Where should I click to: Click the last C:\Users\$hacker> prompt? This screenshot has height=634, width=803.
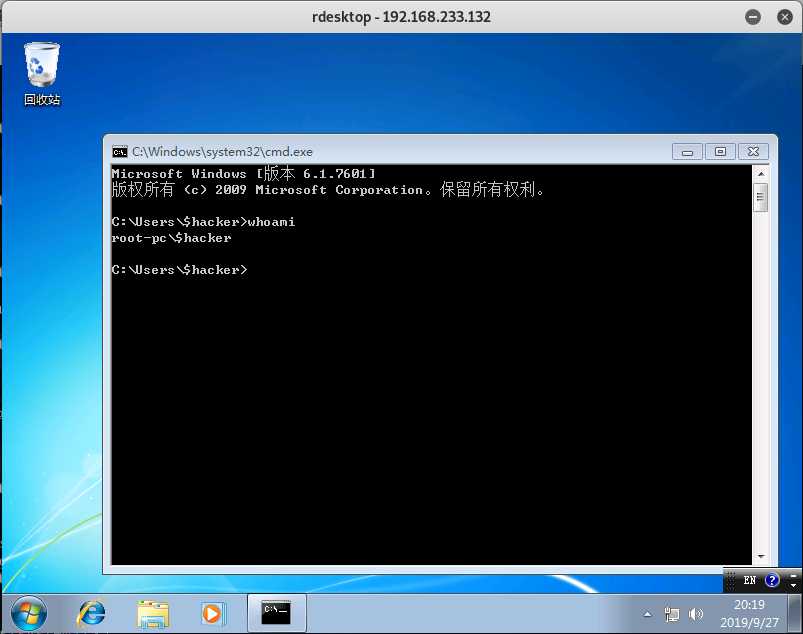click(179, 270)
